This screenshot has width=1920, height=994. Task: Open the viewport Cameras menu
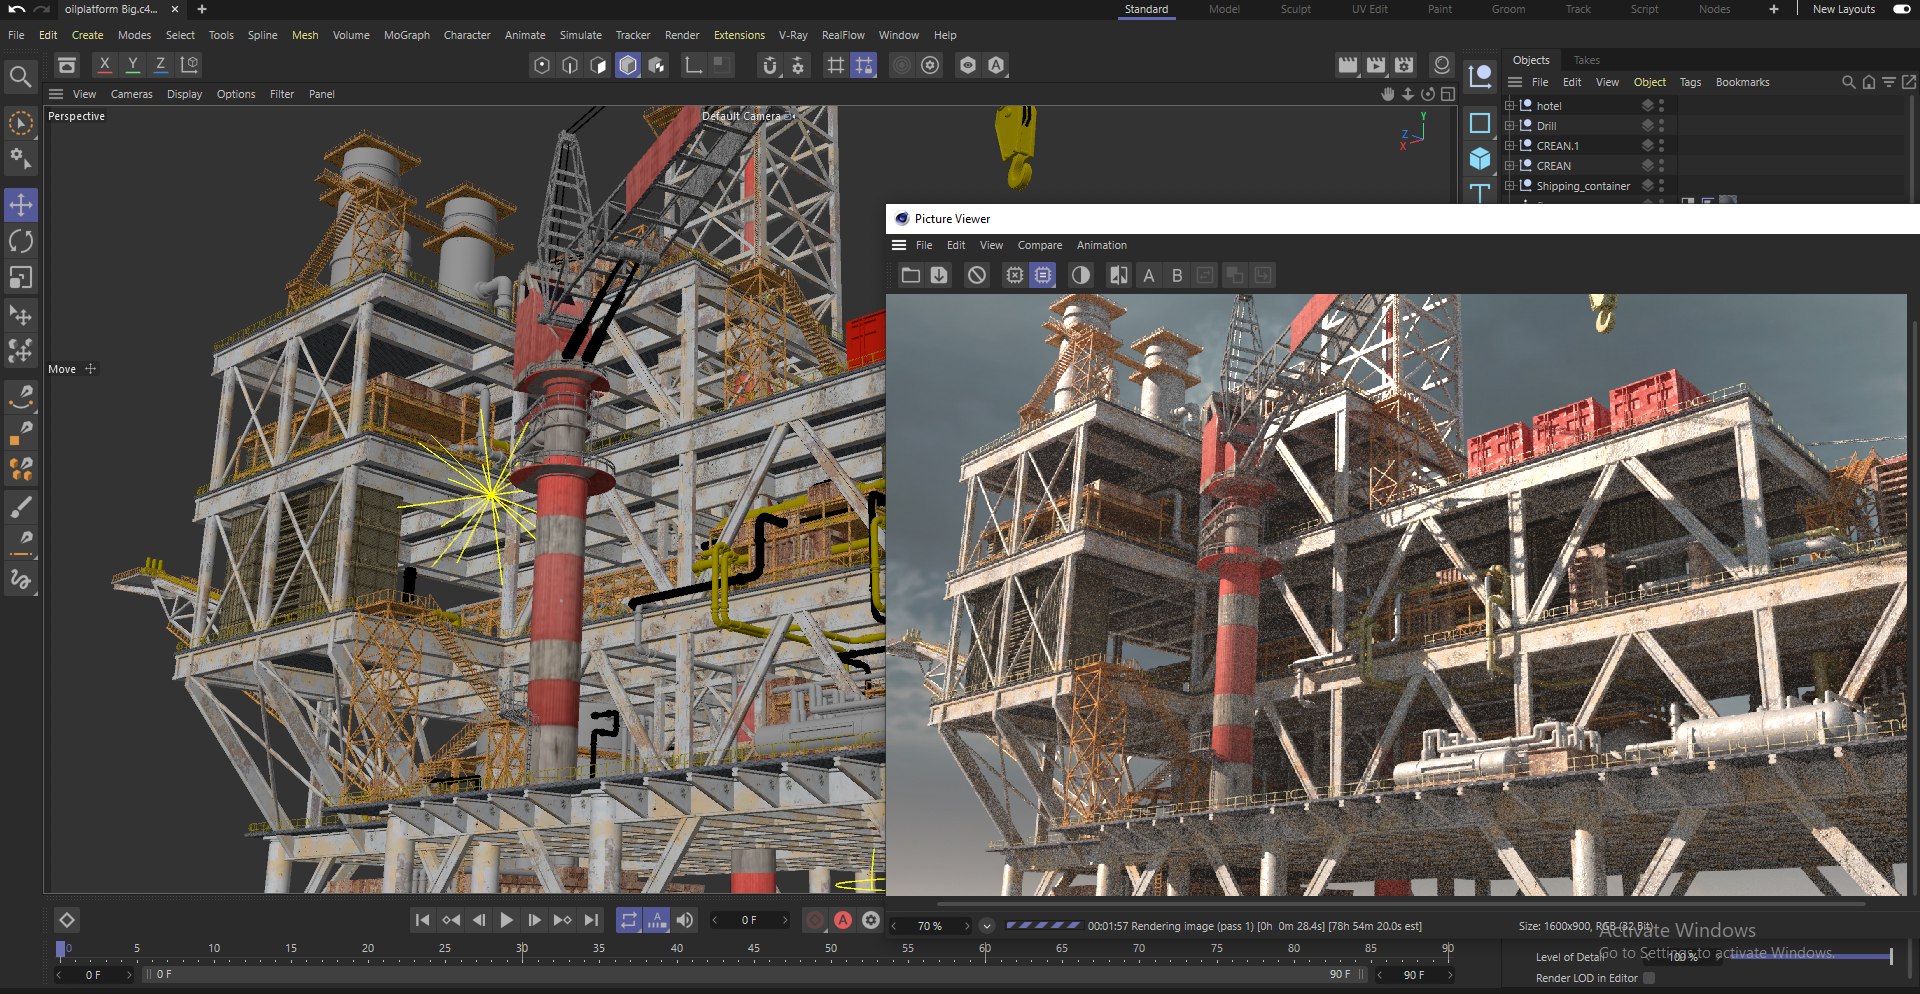(x=132, y=94)
